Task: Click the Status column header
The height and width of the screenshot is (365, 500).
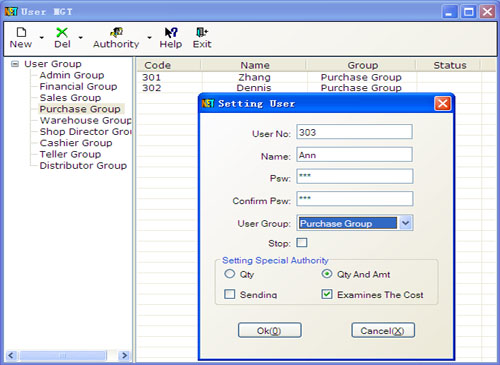Action: pyautogui.click(x=449, y=65)
